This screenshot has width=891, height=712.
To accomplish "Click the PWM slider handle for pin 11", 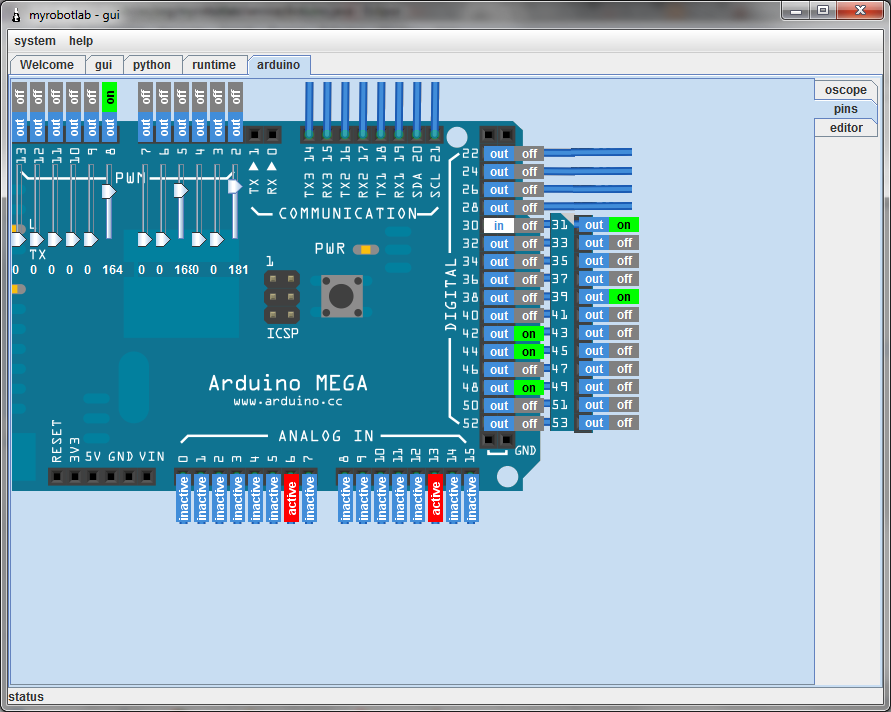I will point(55,239).
